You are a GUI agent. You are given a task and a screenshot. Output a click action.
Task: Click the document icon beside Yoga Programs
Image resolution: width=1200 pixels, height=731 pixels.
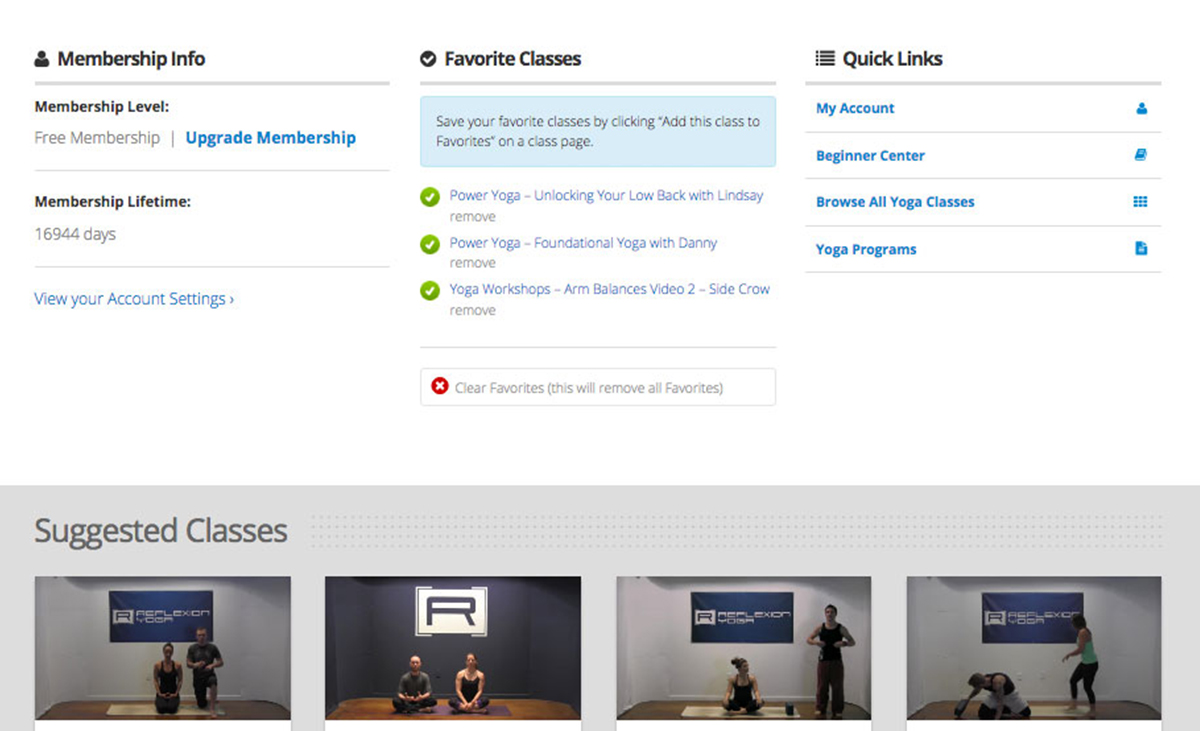pyautogui.click(x=1141, y=249)
